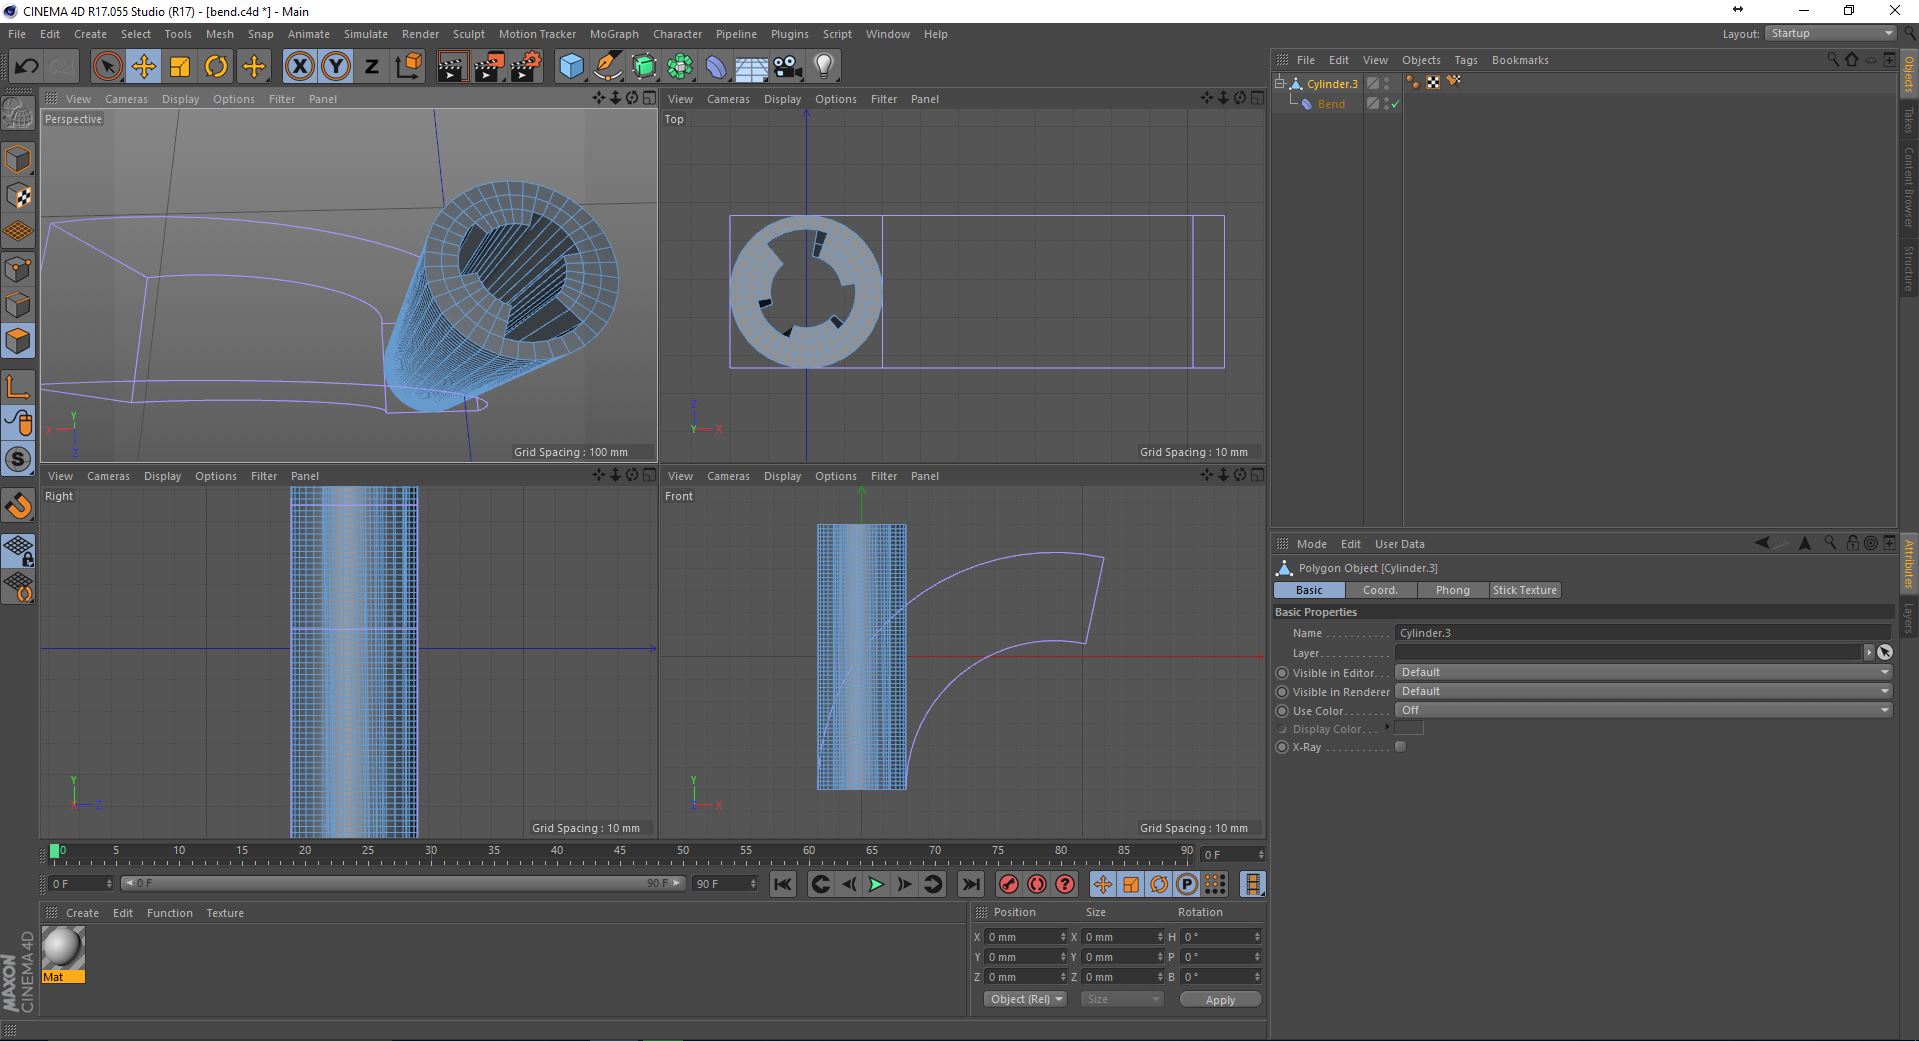Click Render to Picture Viewer icon
1919x1041 pixels.
489,67
